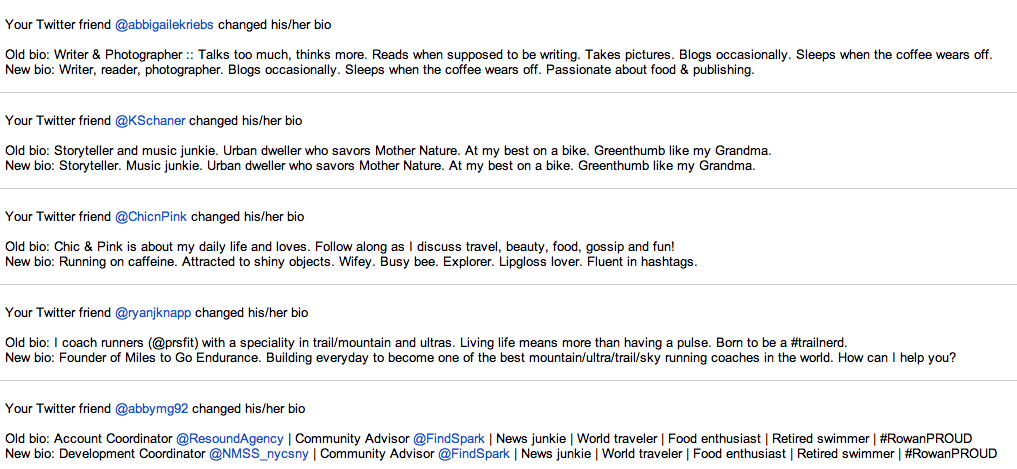The width and height of the screenshot is (1017, 469).
Task: Open the @KSchaner profile link
Action: pyautogui.click(x=150, y=121)
